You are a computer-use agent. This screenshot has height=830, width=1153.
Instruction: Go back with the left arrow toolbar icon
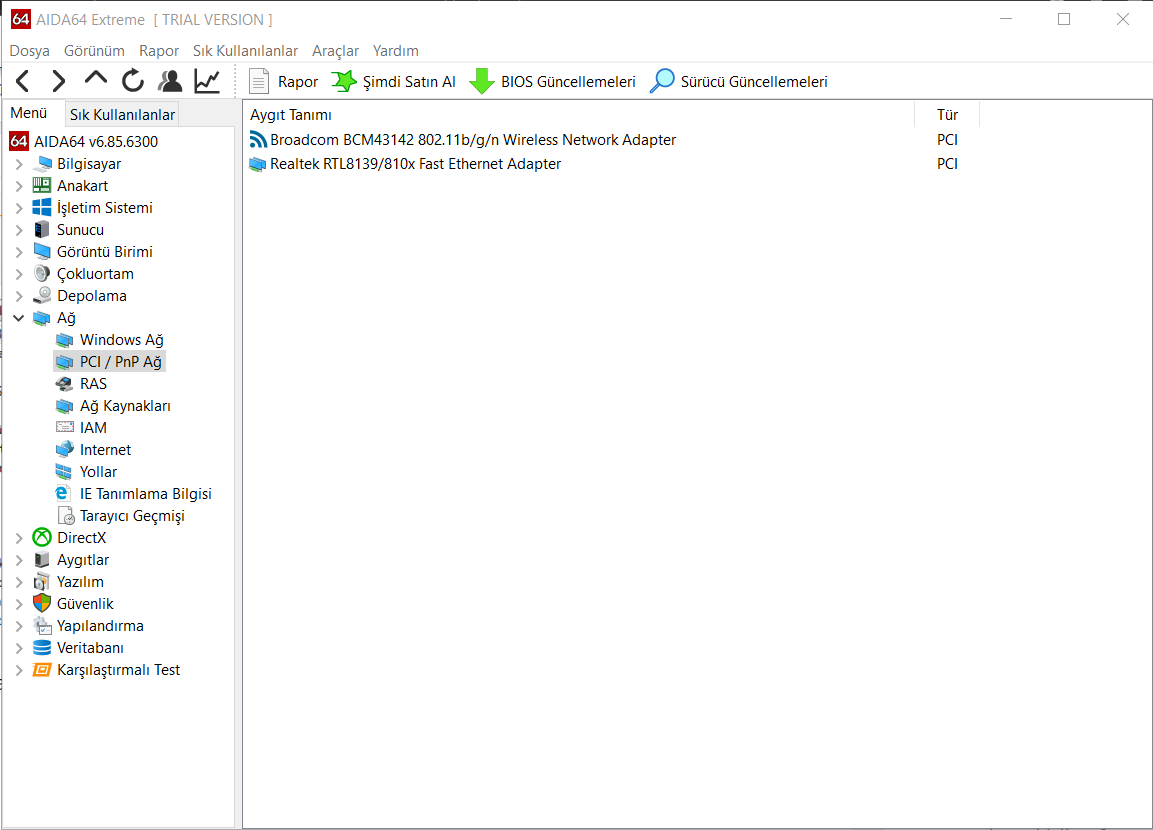[23, 81]
